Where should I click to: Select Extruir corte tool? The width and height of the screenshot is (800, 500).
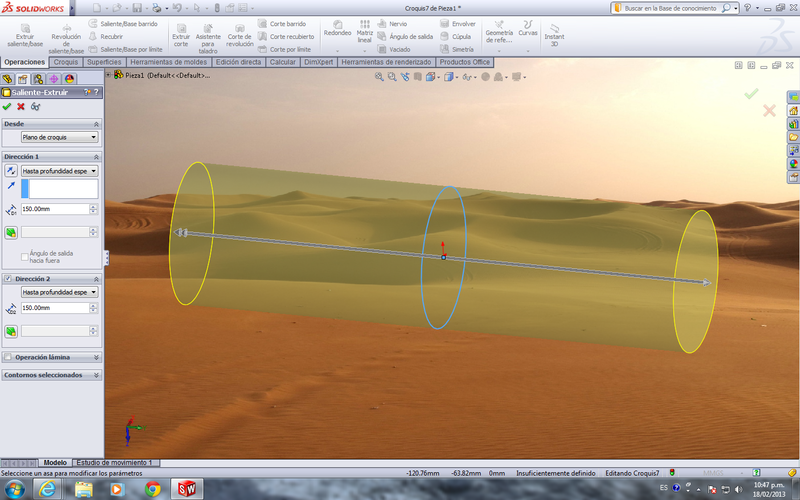(181, 35)
